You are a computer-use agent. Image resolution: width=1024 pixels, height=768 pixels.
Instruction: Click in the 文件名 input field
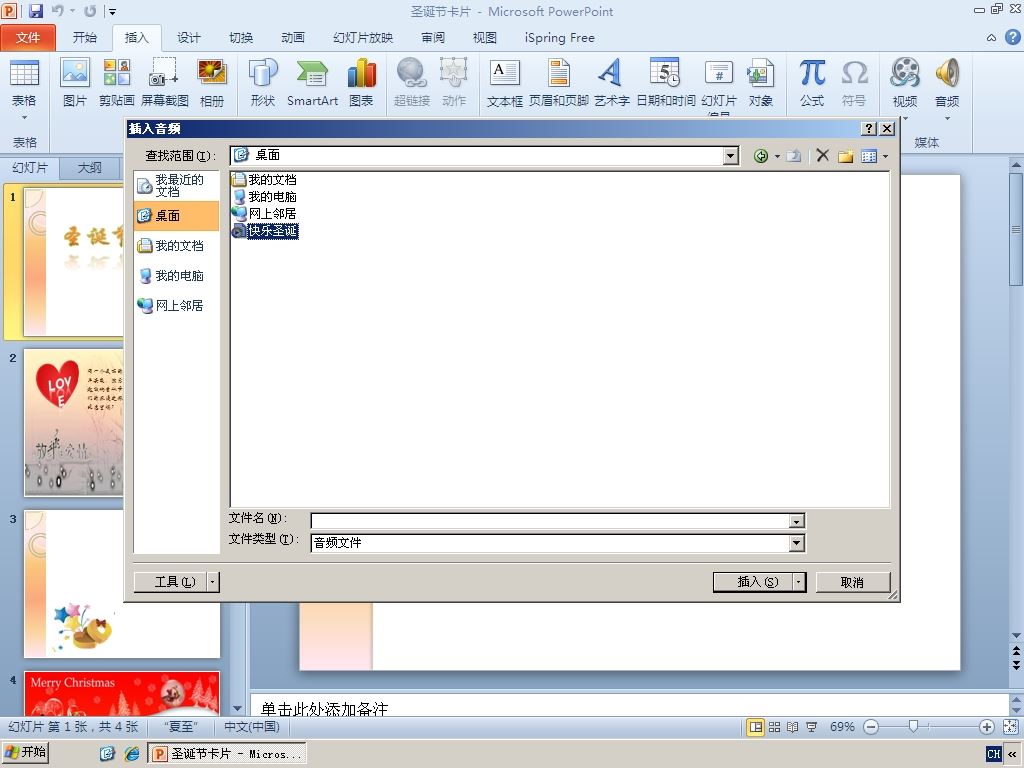pyautogui.click(x=550, y=521)
